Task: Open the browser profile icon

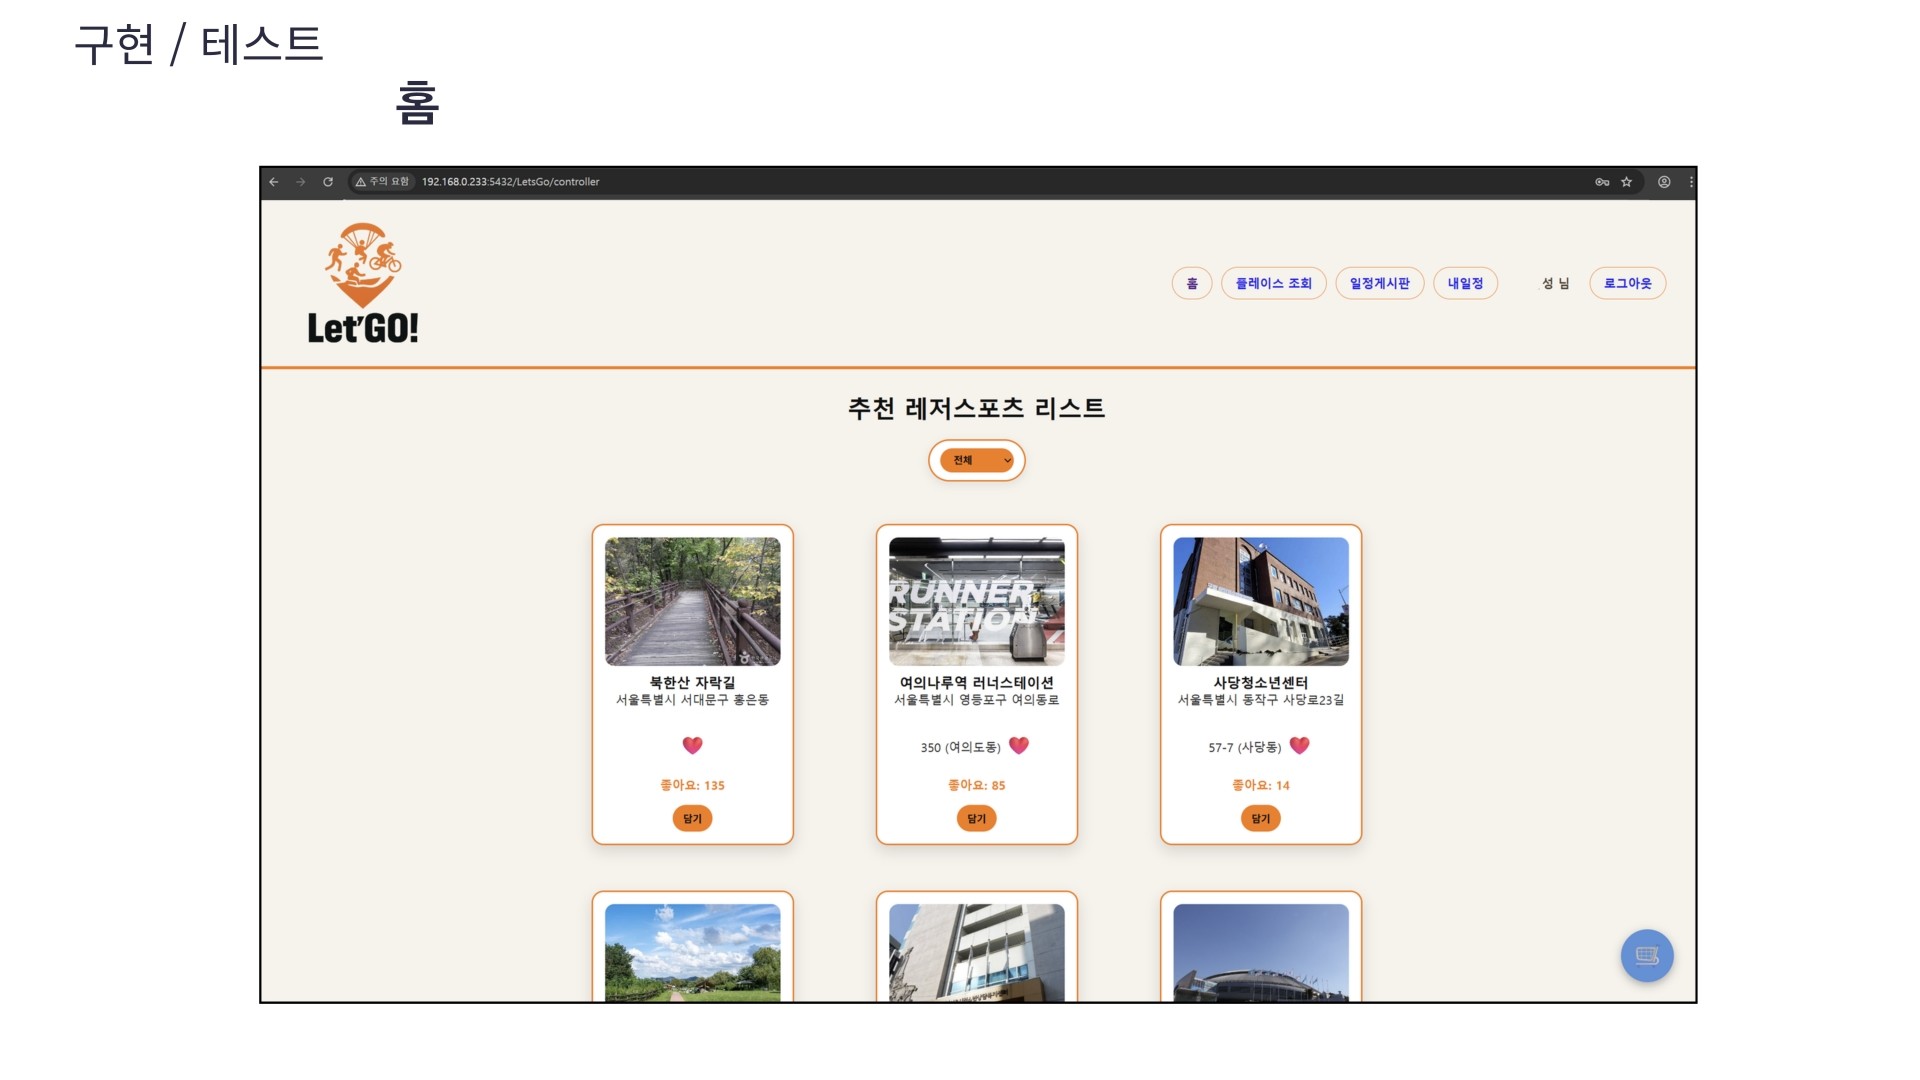Action: click(1664, 182)
